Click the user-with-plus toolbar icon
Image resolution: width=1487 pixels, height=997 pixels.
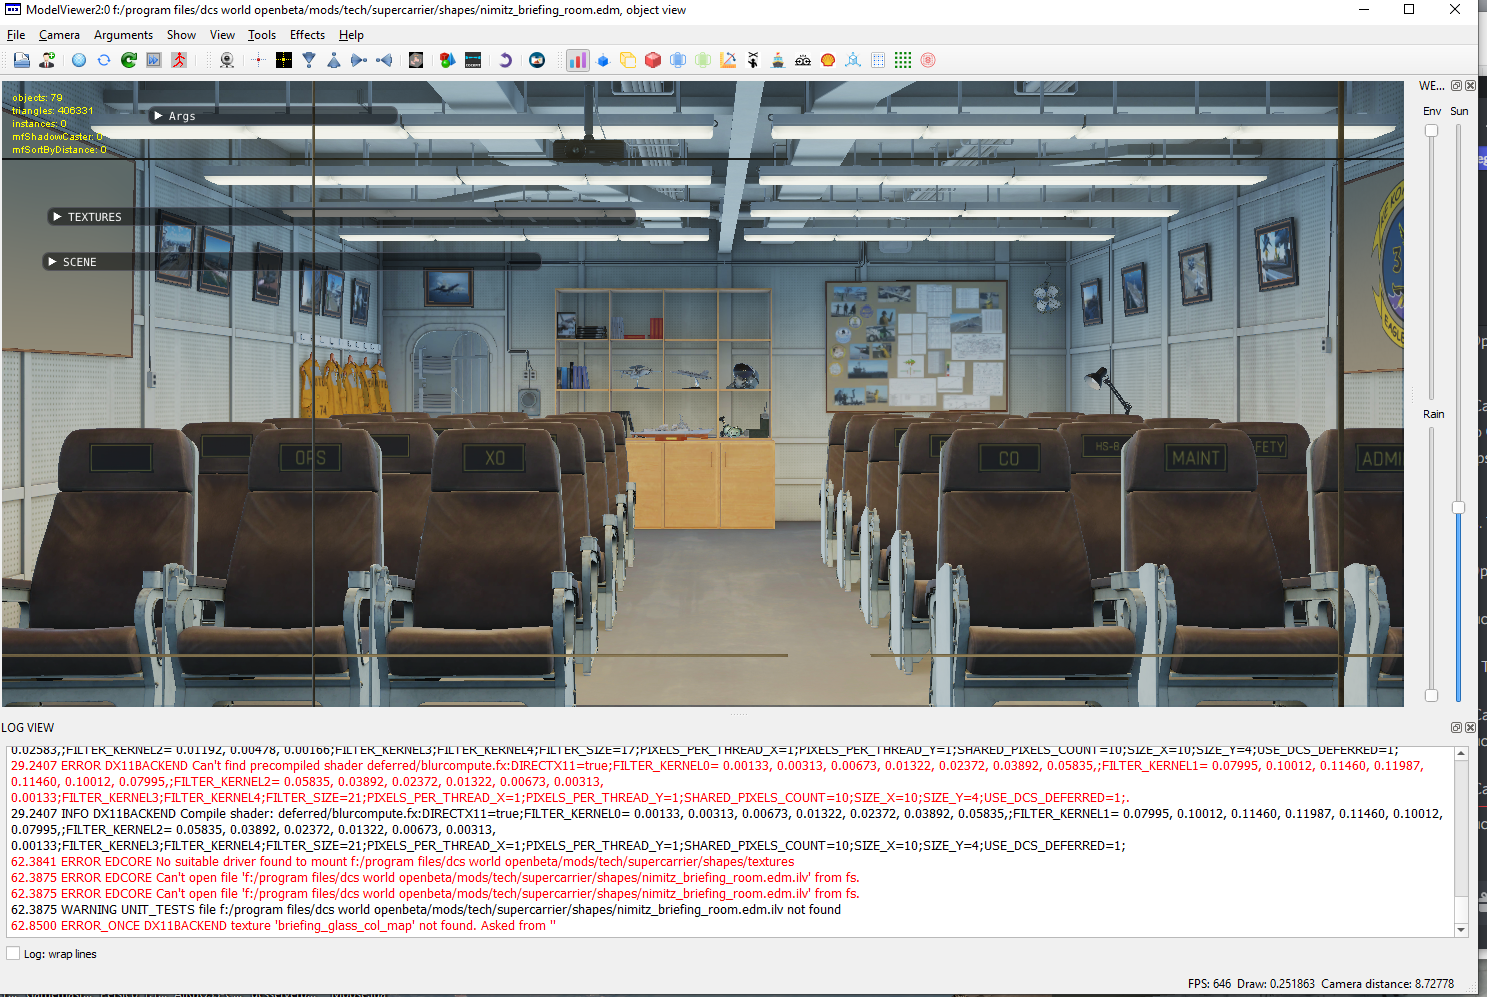(x=47, y=60)
